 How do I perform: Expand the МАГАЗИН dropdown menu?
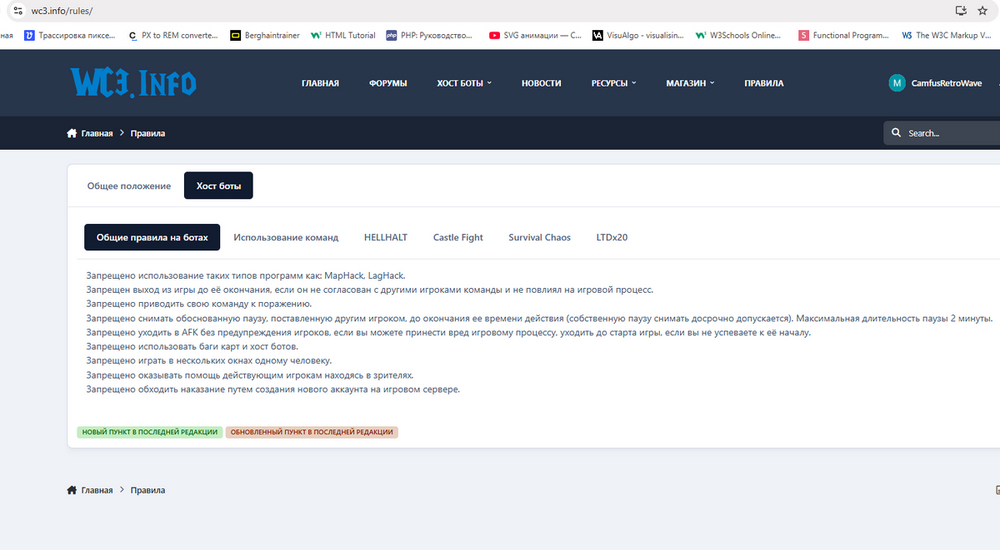(x=690, y=83)
